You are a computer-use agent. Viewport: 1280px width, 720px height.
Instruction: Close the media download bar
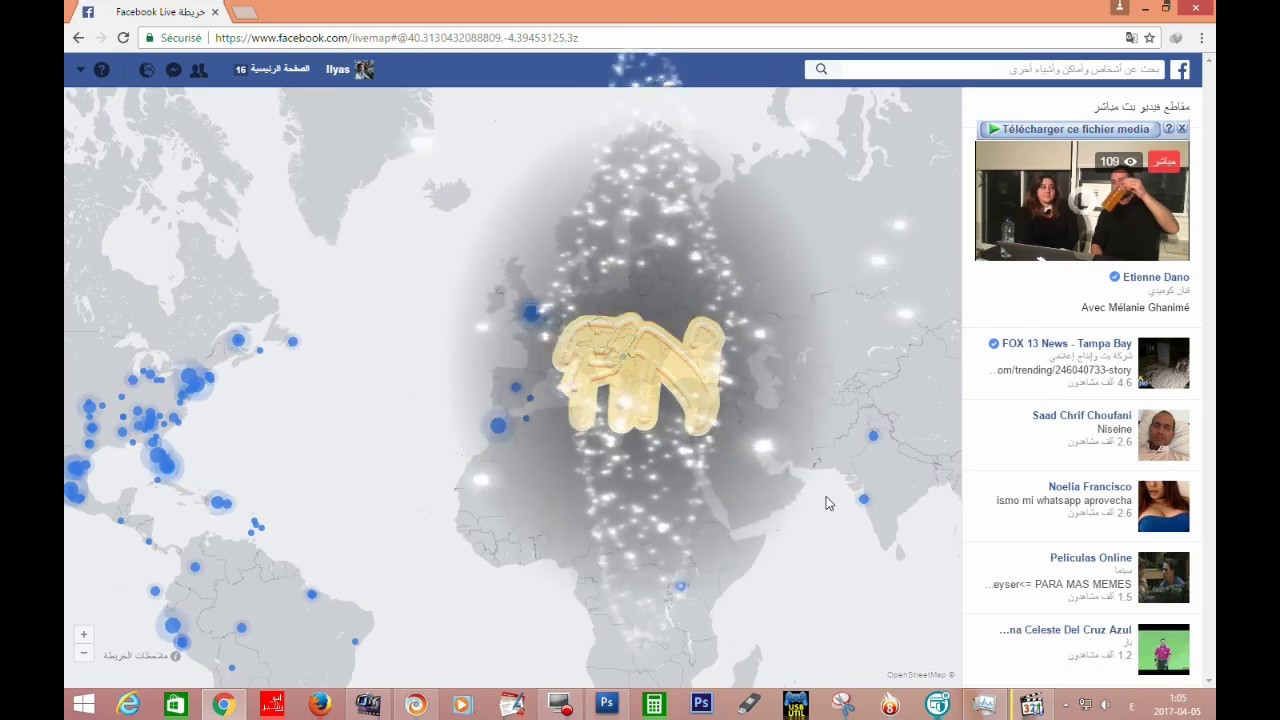coord(1182,129)
